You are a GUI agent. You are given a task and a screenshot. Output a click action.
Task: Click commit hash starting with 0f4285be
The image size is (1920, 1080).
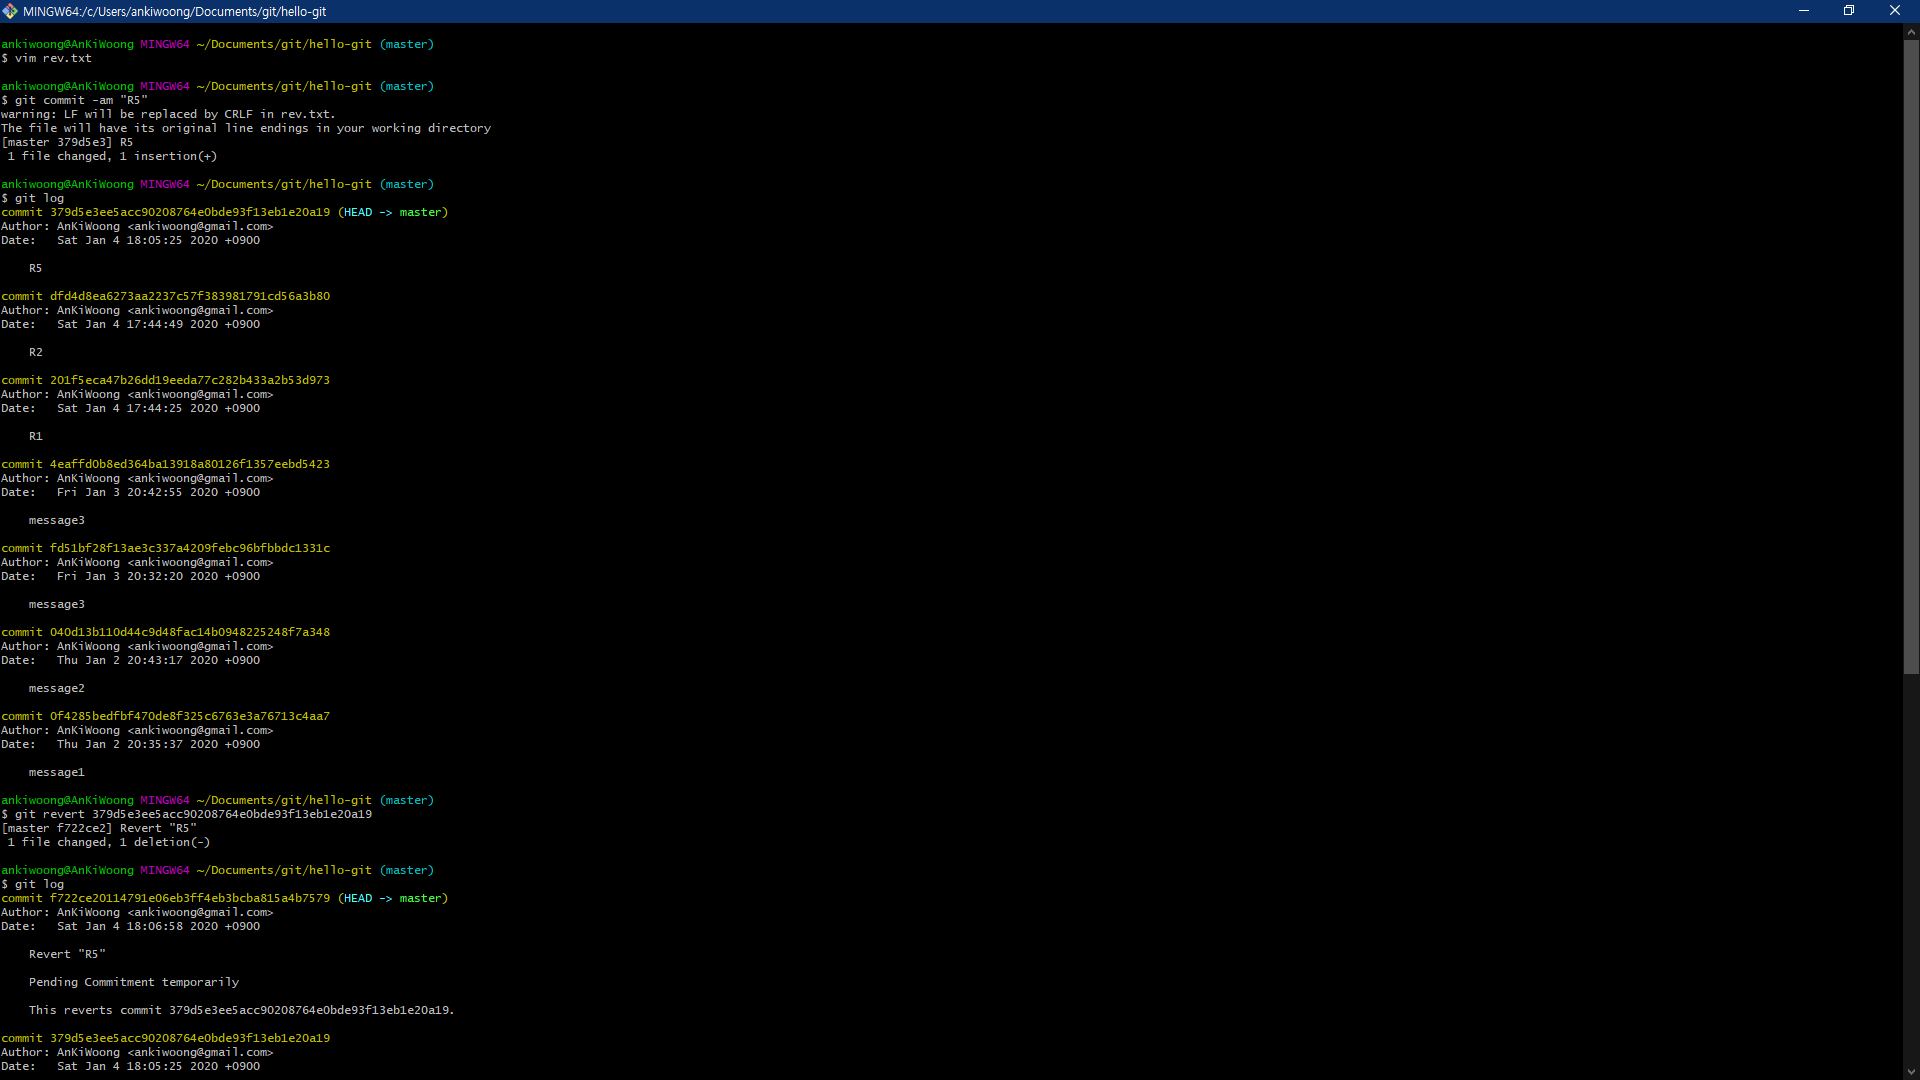click(189, 716)
